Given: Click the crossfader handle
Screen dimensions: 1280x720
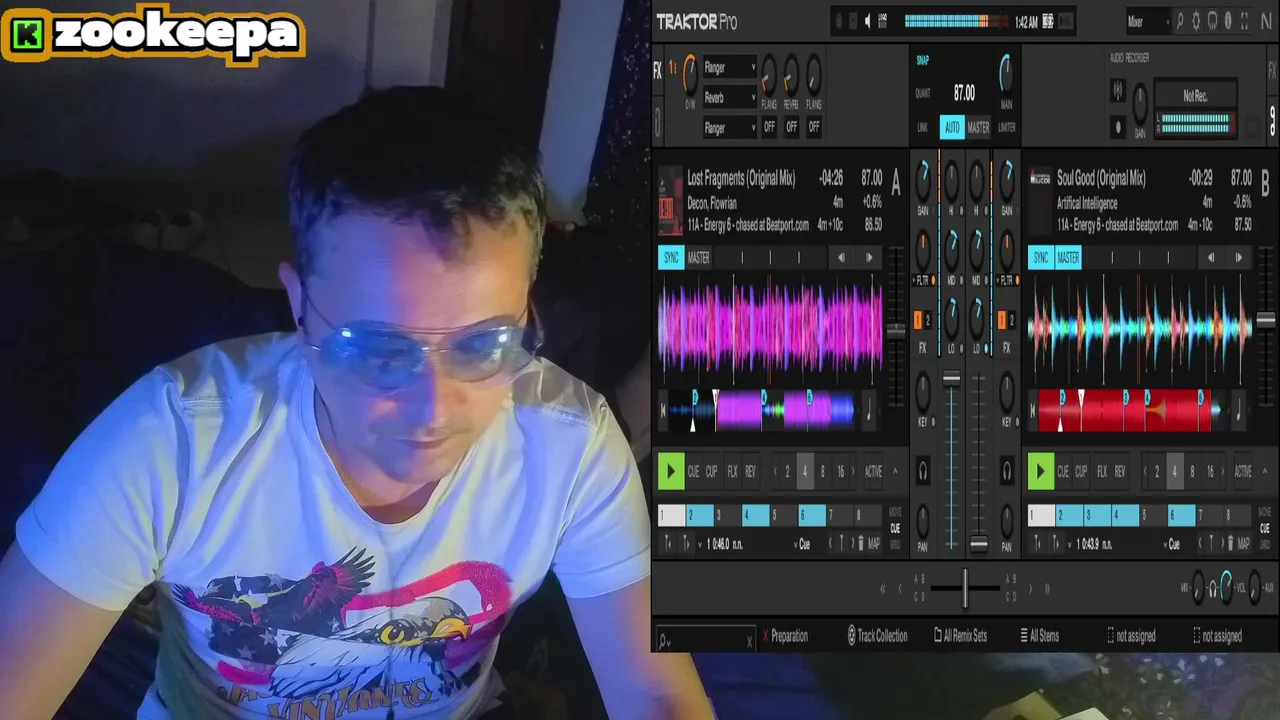Looking at the screenshot, I should click(x=965, y=589).
